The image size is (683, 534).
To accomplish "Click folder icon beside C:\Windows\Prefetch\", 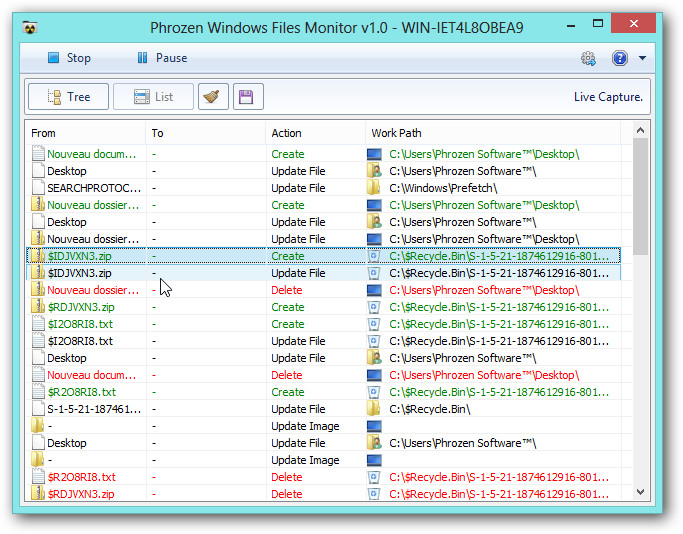I will [374, 188].
